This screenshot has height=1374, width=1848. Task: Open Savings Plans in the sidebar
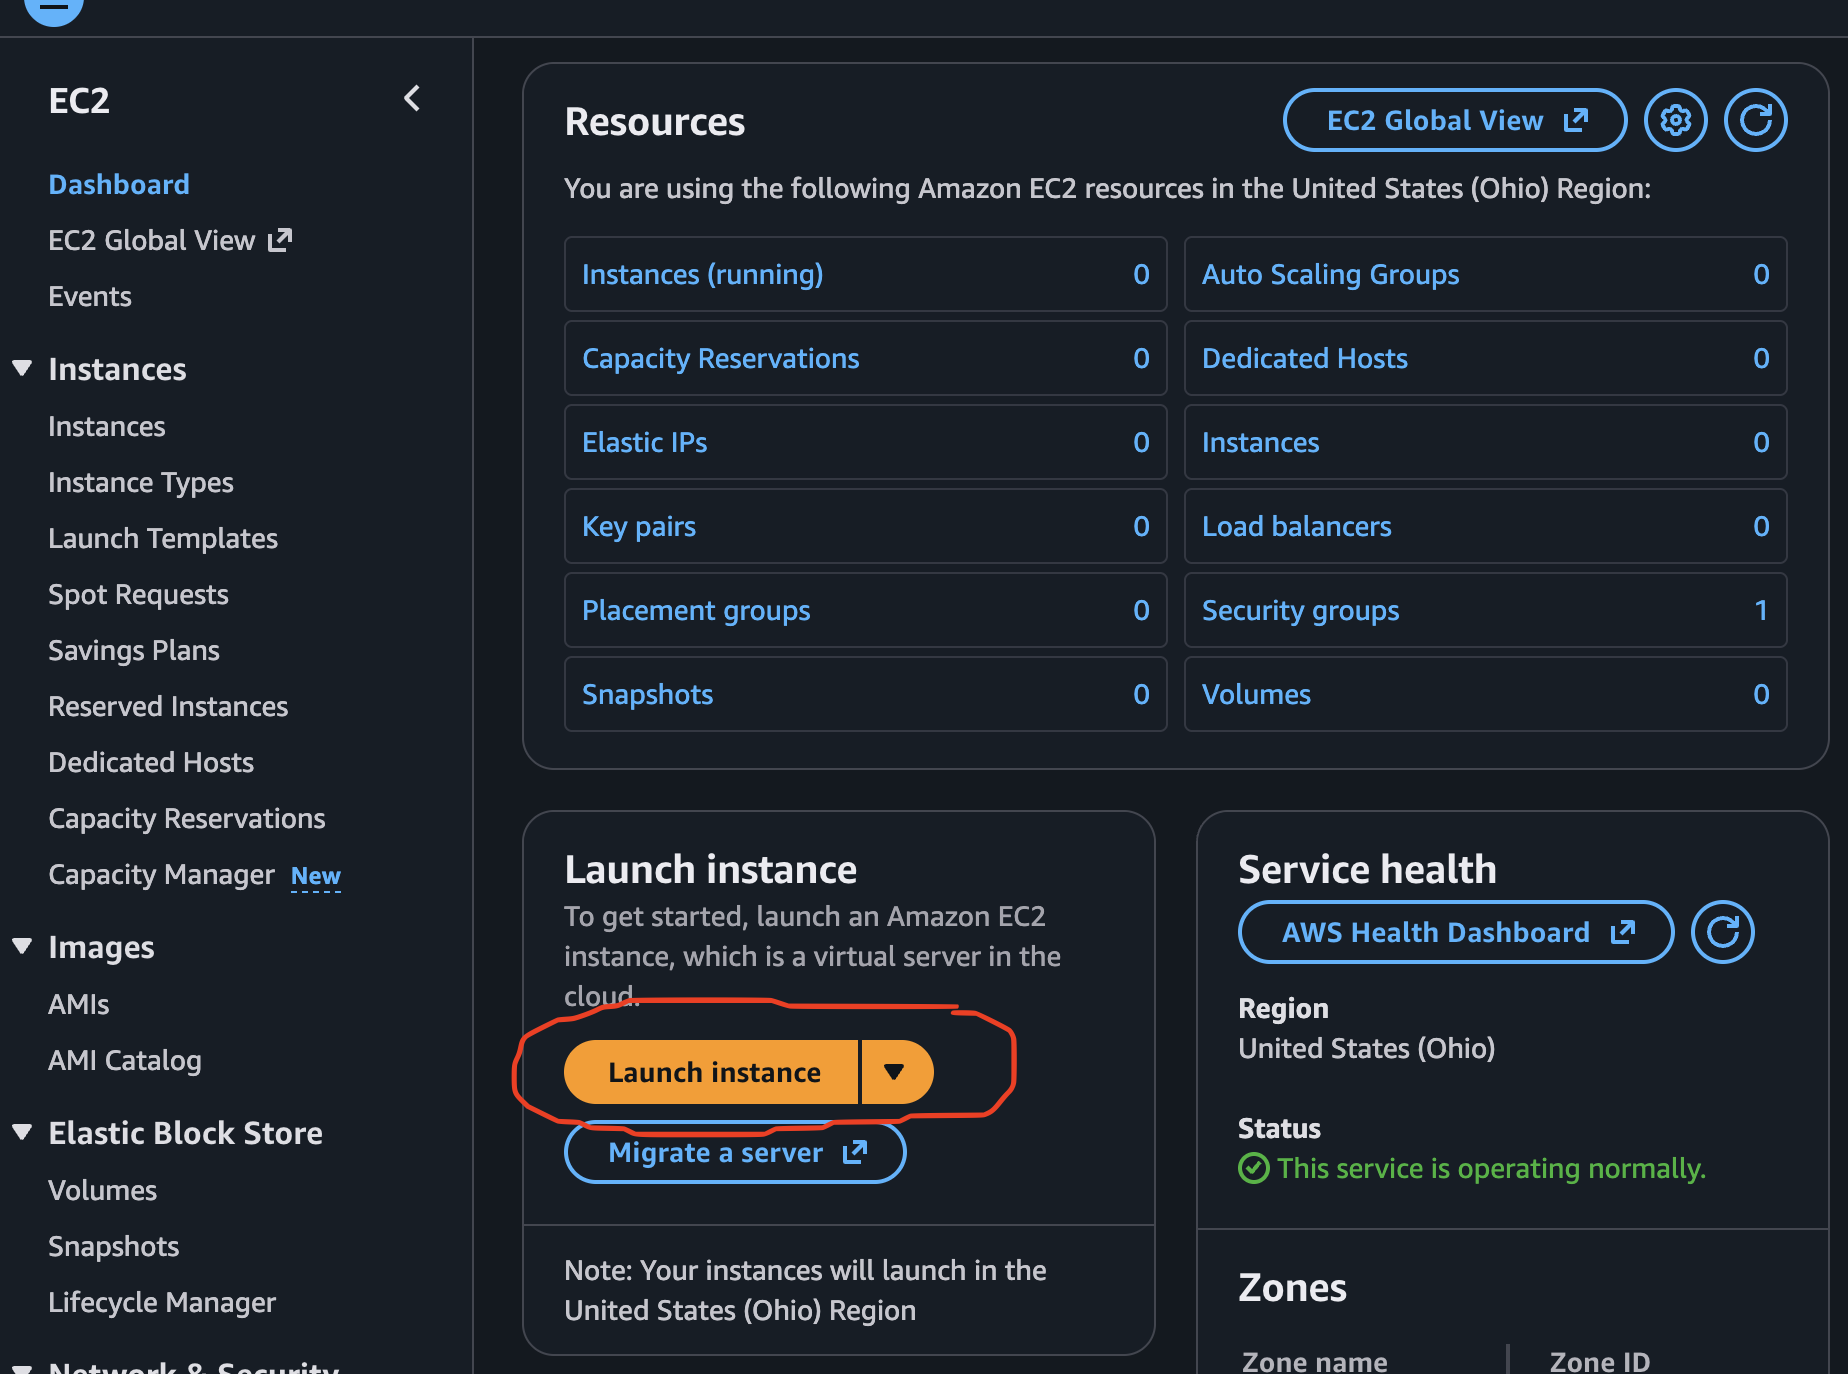(134, 650)
